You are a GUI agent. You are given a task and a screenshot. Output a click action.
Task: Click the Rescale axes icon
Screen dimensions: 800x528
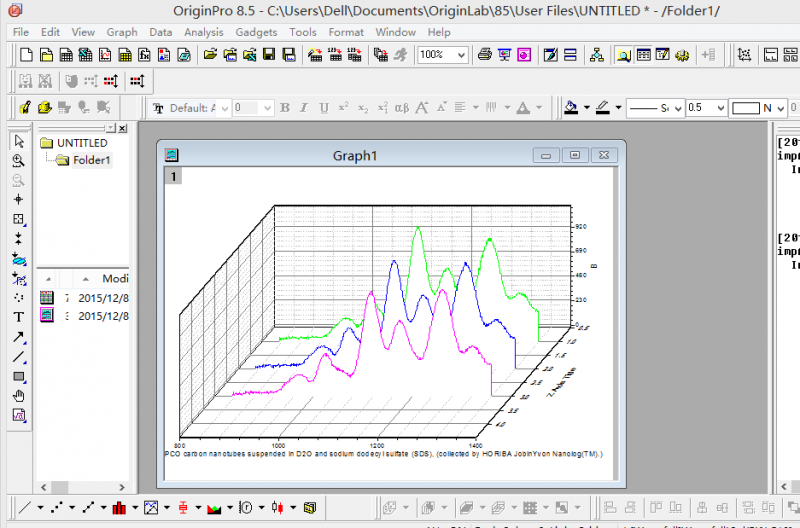pyautogui.click(x=744, y=55)
